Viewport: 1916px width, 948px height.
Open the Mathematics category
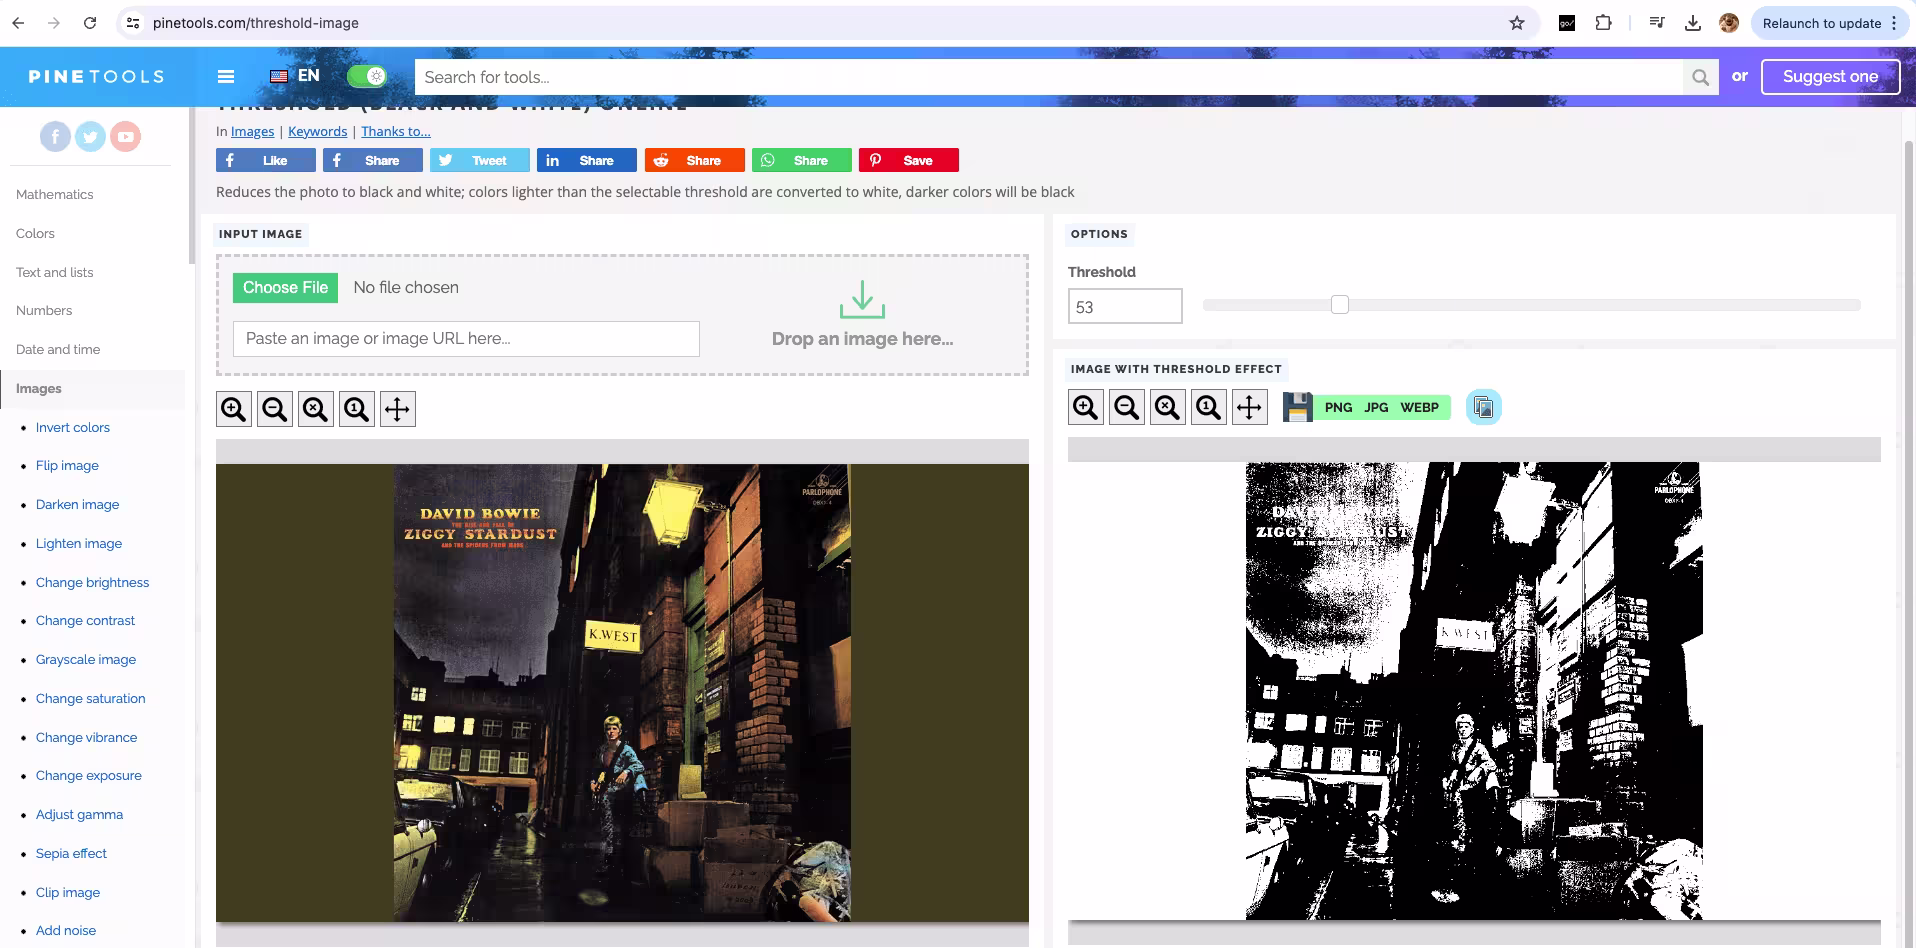pos(55,194)
